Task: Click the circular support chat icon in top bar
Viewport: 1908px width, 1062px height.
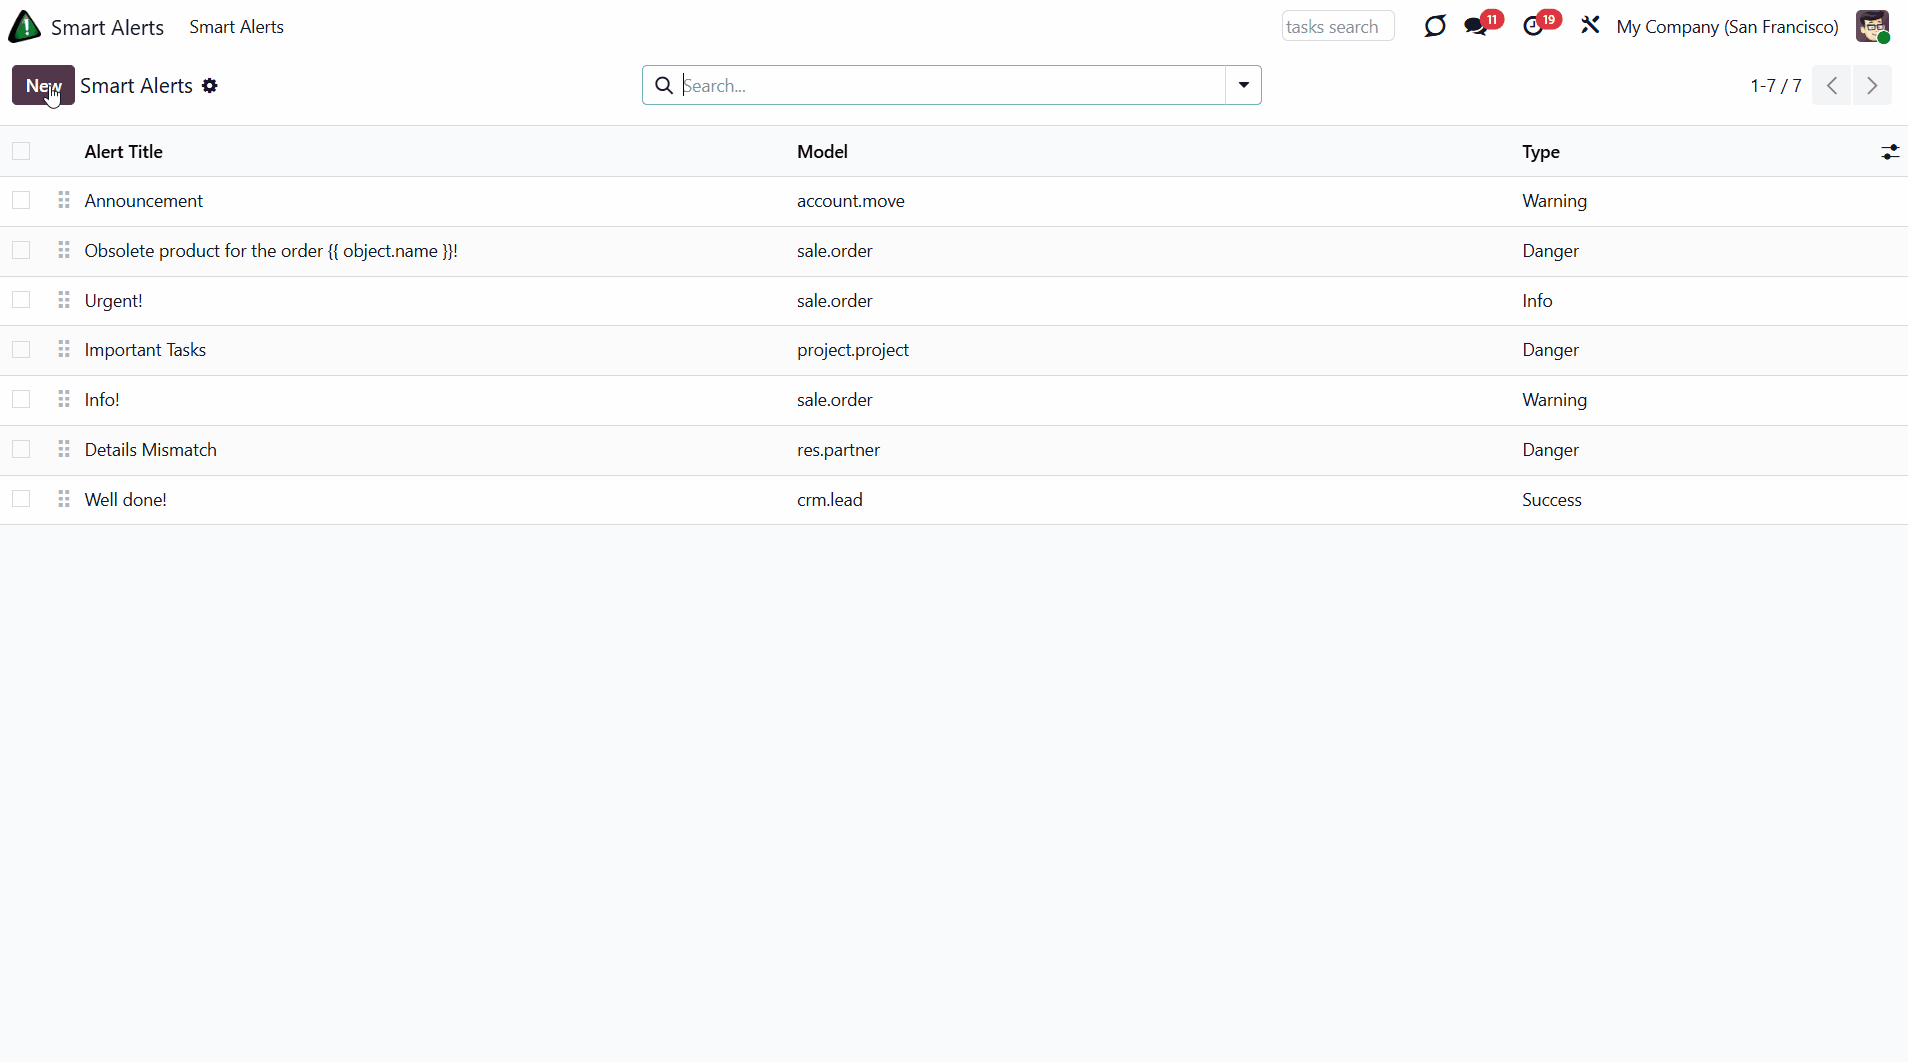Action: pos(1435,26)
